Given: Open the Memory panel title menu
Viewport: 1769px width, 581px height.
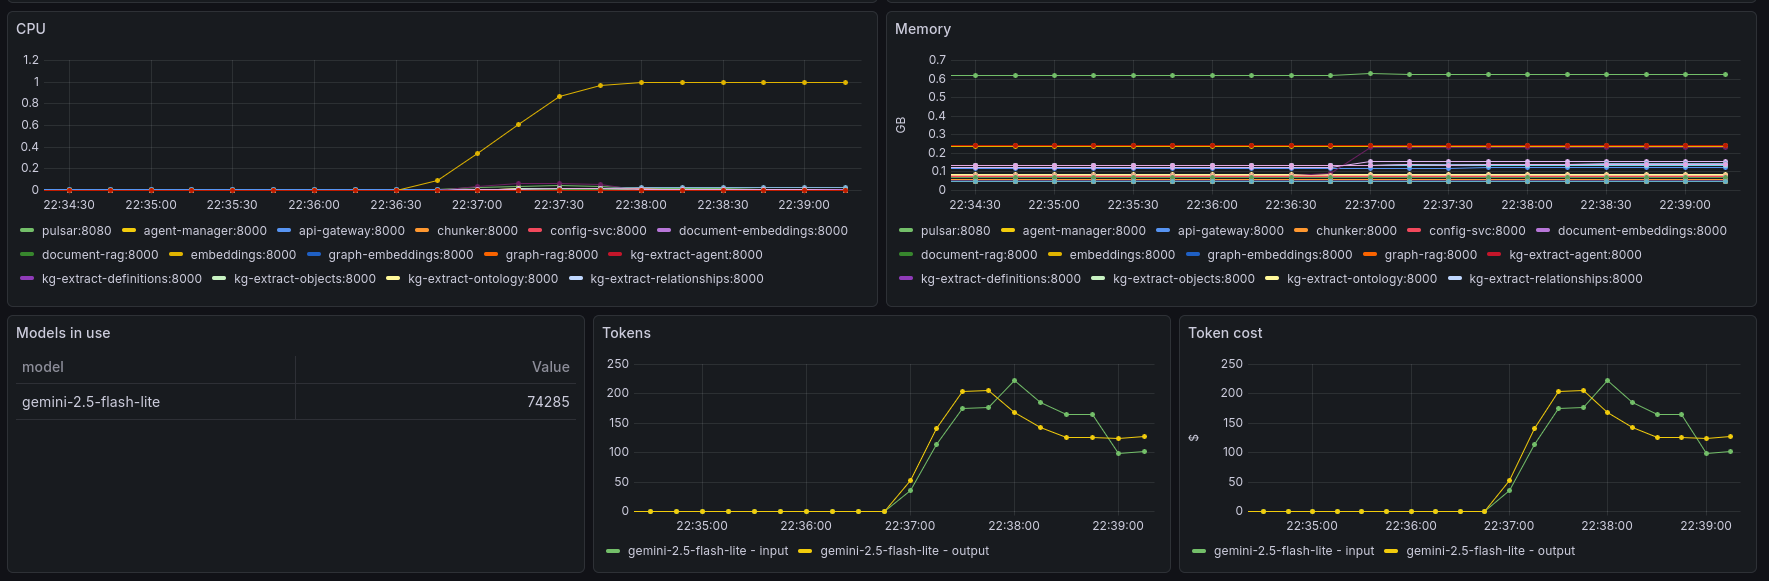Looking at the screenshot, I should [922, 29].
